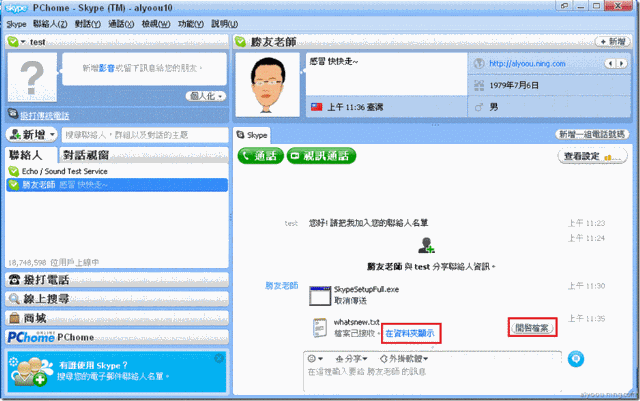This screenshot has height=401, width=640.
Task: Click the green status icon beside 勝友老師 header
Action: pyautogui.click(x=240, y=42)
